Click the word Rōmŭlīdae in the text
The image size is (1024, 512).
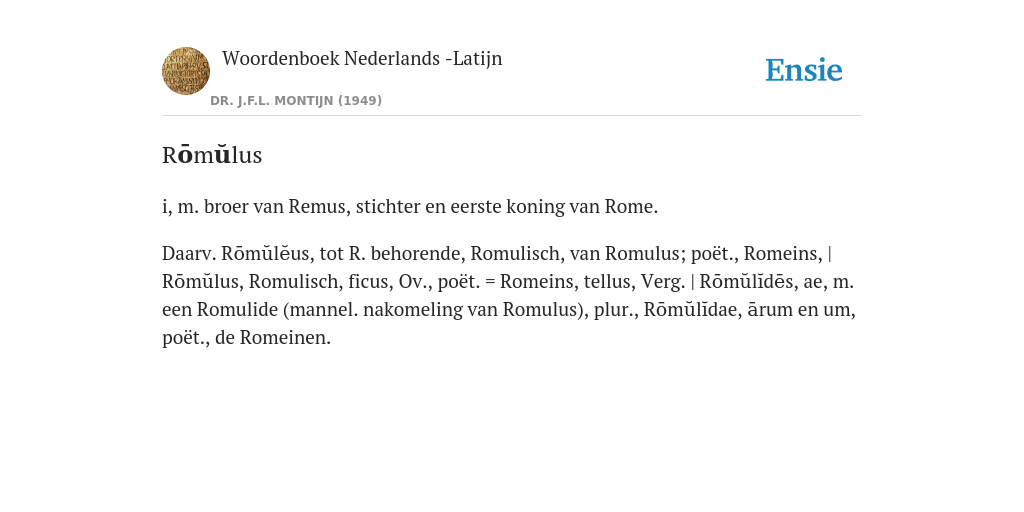692,309
